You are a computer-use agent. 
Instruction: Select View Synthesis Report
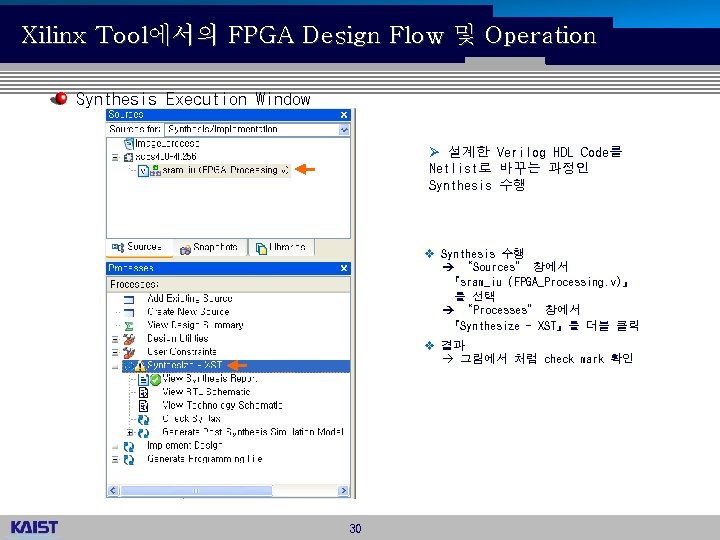[209, 379]
